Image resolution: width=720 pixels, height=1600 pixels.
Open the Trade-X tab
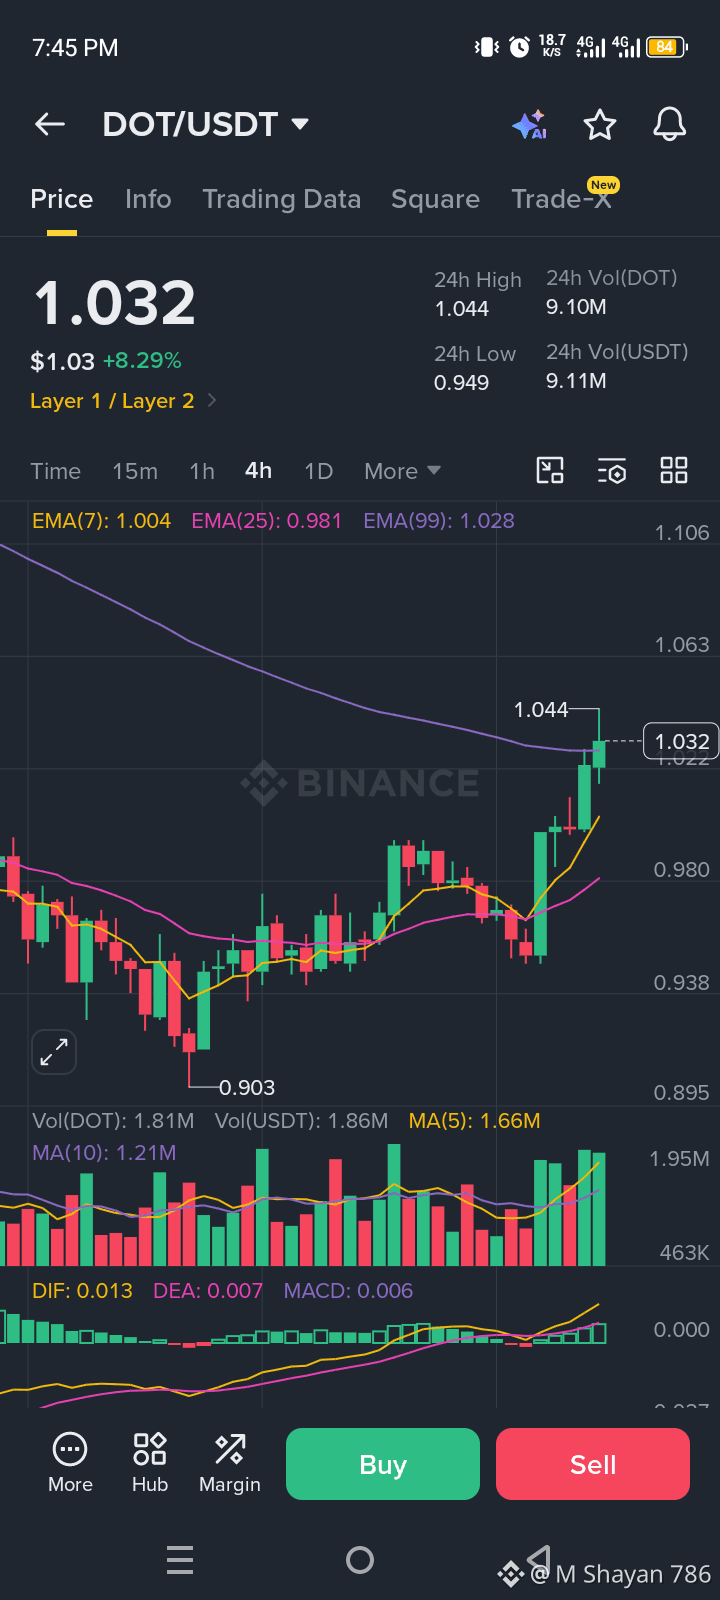[x=561, y=199]
